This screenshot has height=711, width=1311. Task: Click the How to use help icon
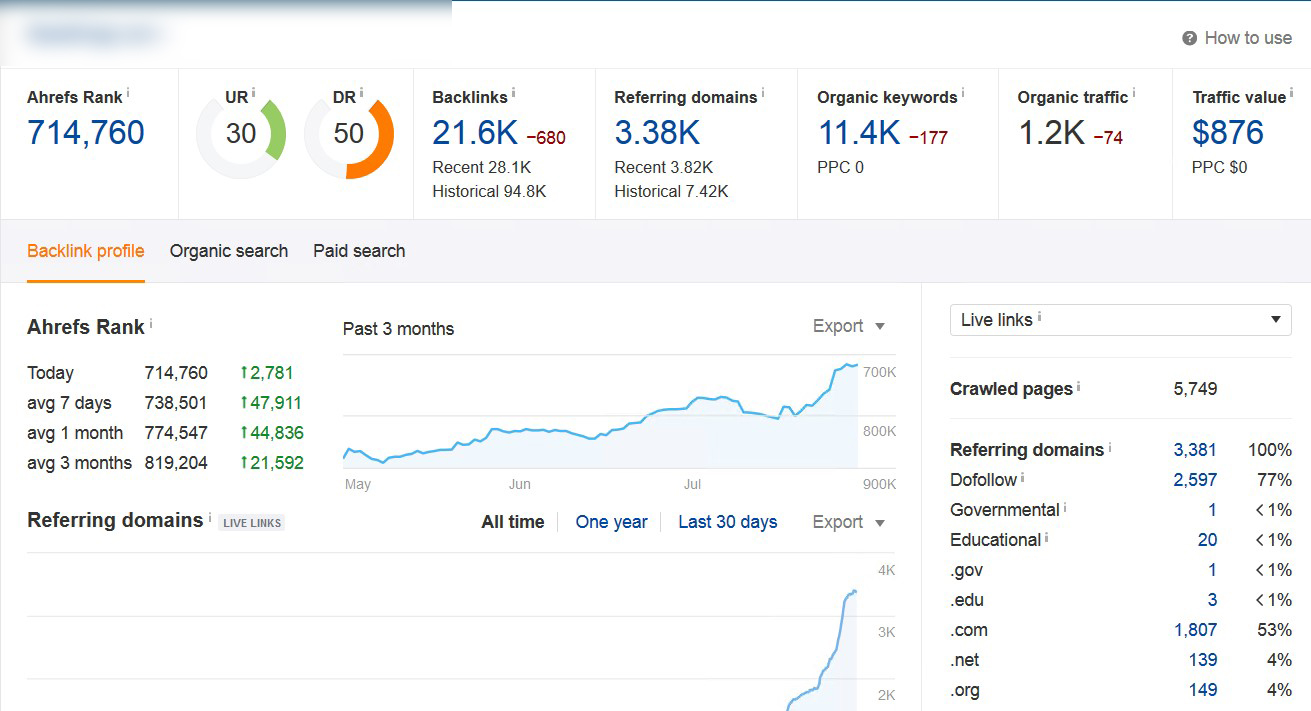[x=1189, y=38]
